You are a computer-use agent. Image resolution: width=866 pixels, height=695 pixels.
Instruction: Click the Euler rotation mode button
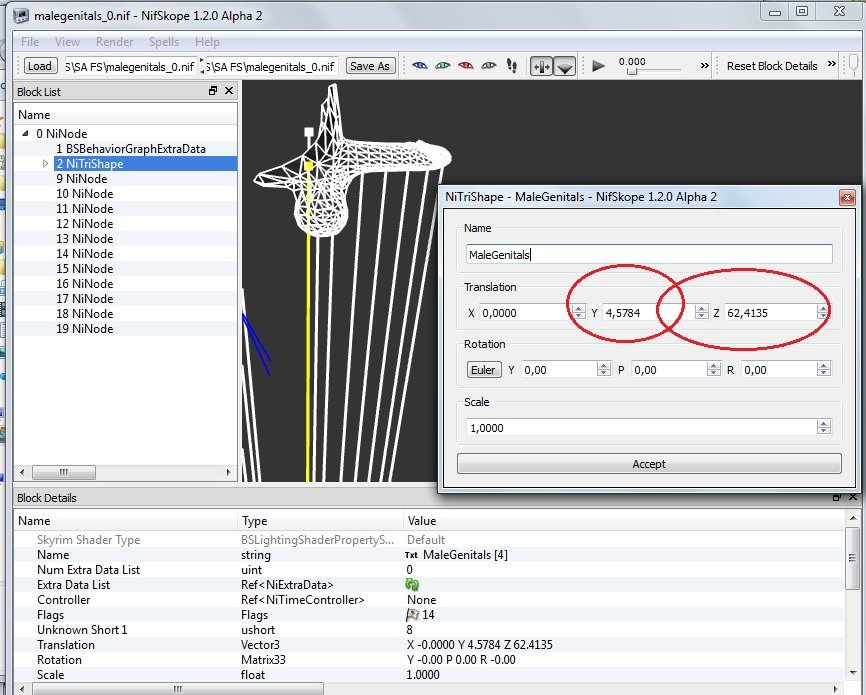point(484,370)
